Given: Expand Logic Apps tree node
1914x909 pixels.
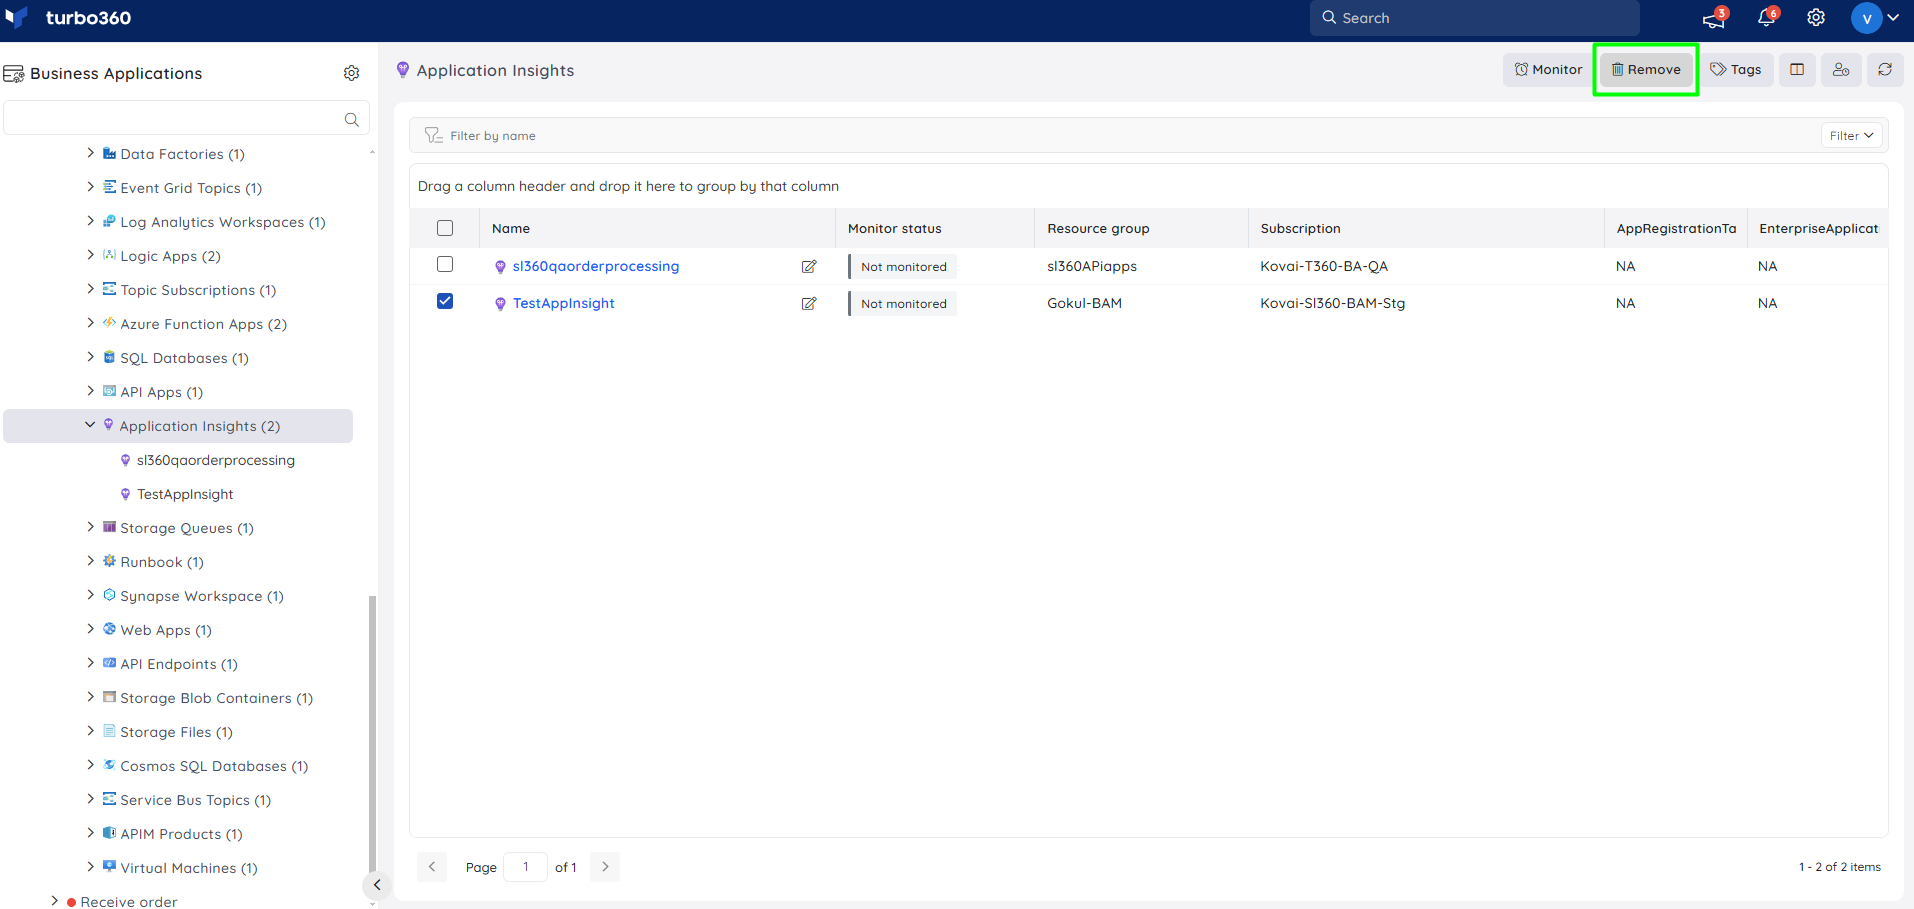Looking at the screenshot, I should pyautogui.click(x=90, y=255).
